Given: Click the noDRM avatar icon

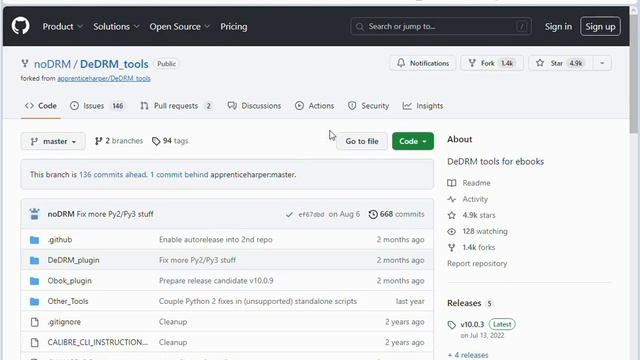Looking at the screenshot, I should point(35,214).
